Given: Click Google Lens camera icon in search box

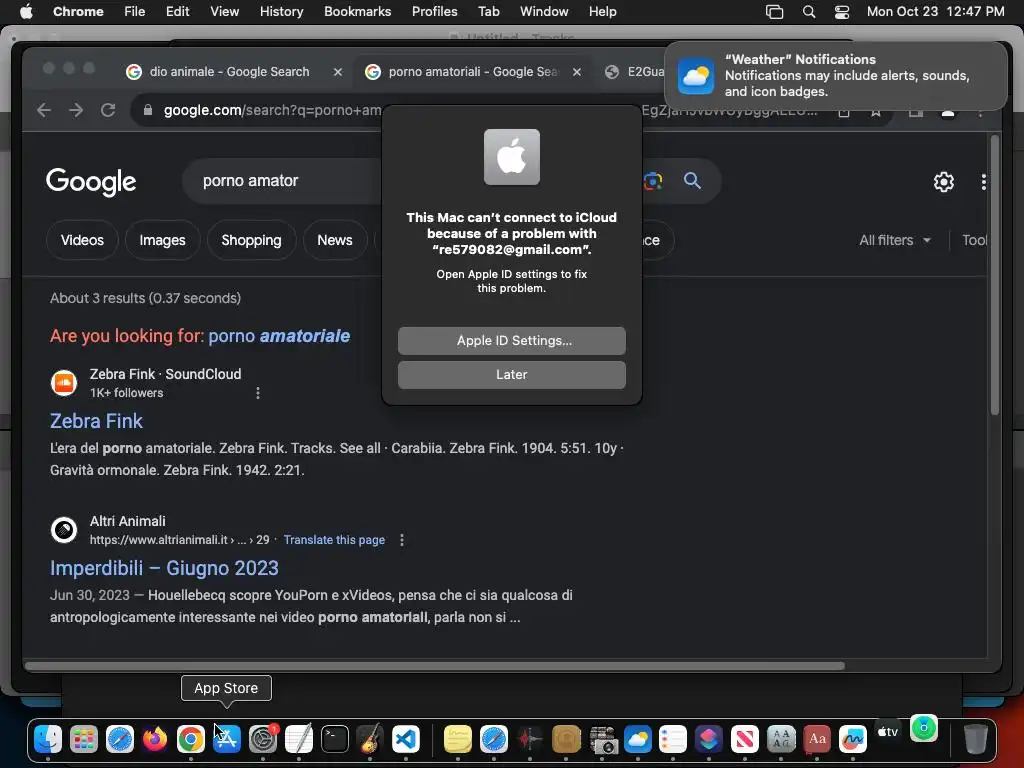Looking at the screenshot, I should click(x=653, y=181).
